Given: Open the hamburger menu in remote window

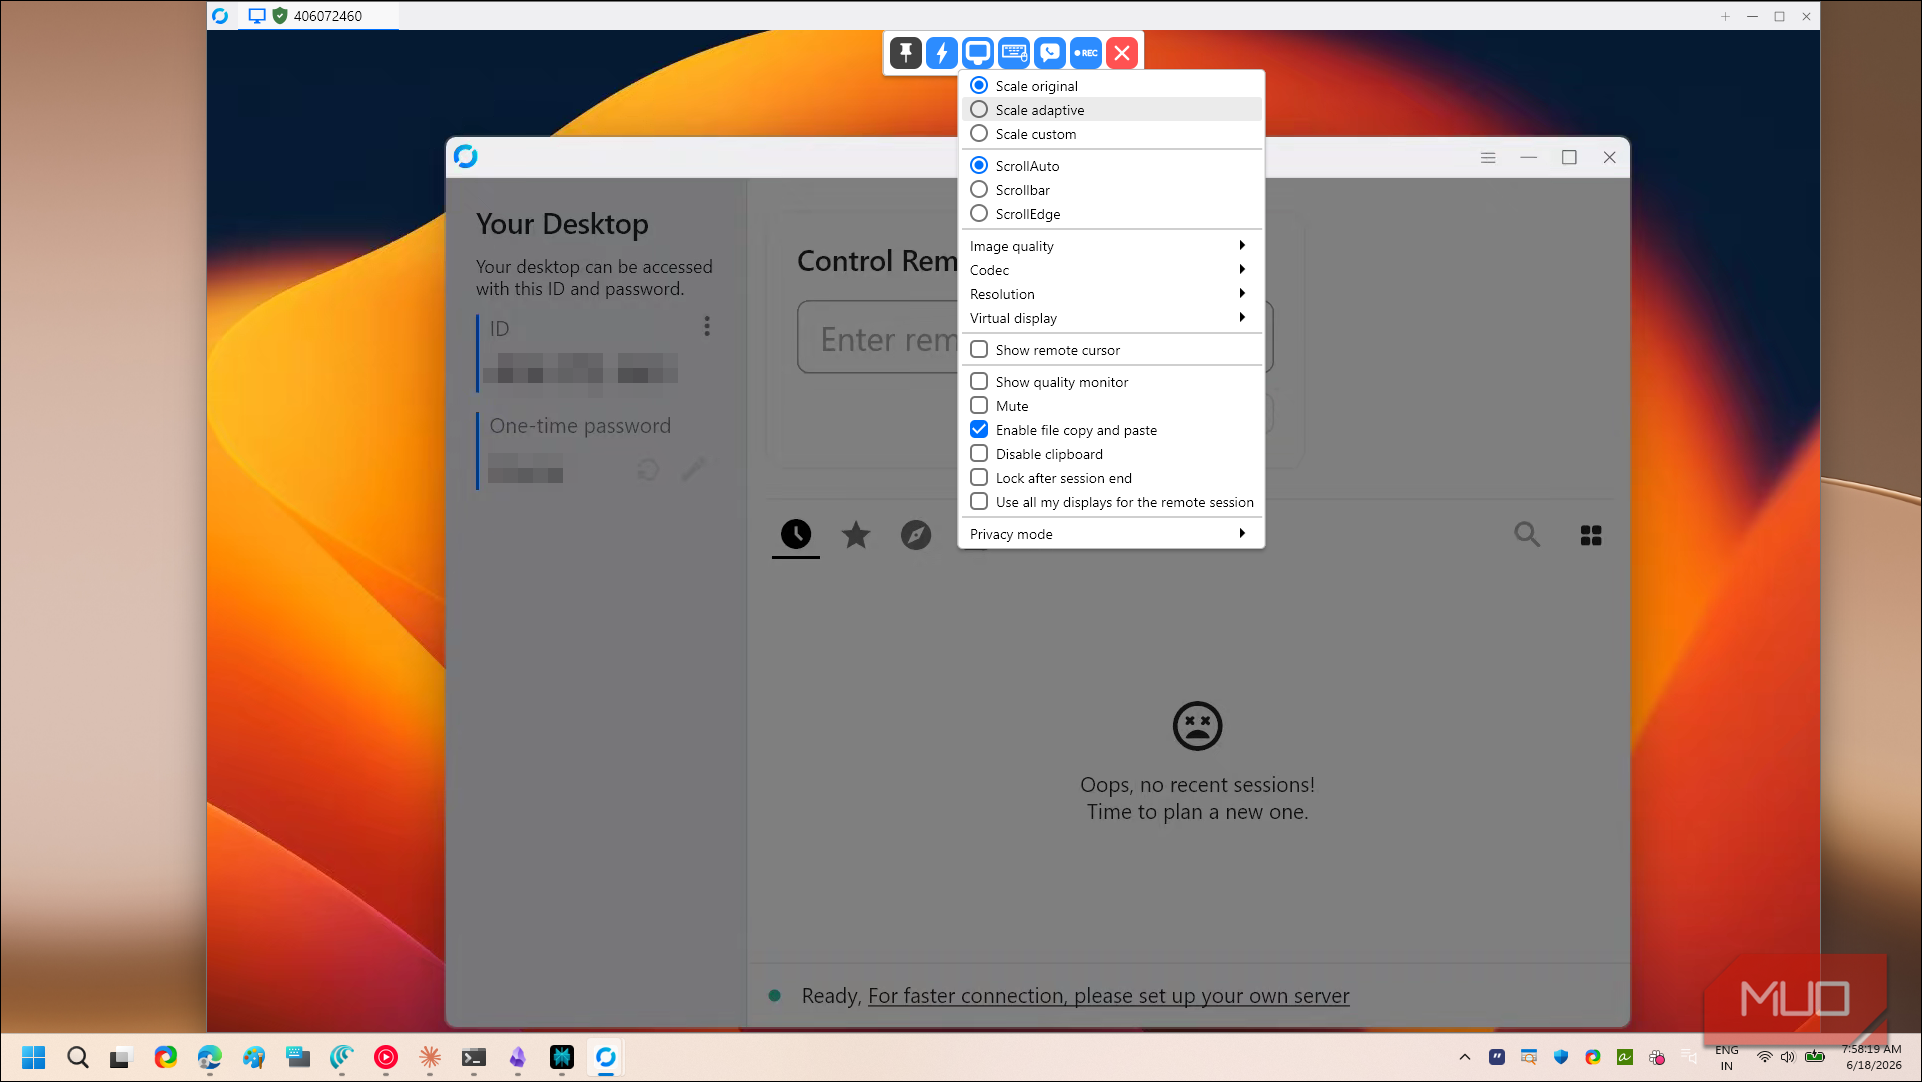Looking at the screenshot, I should [x=1488, y=158].
